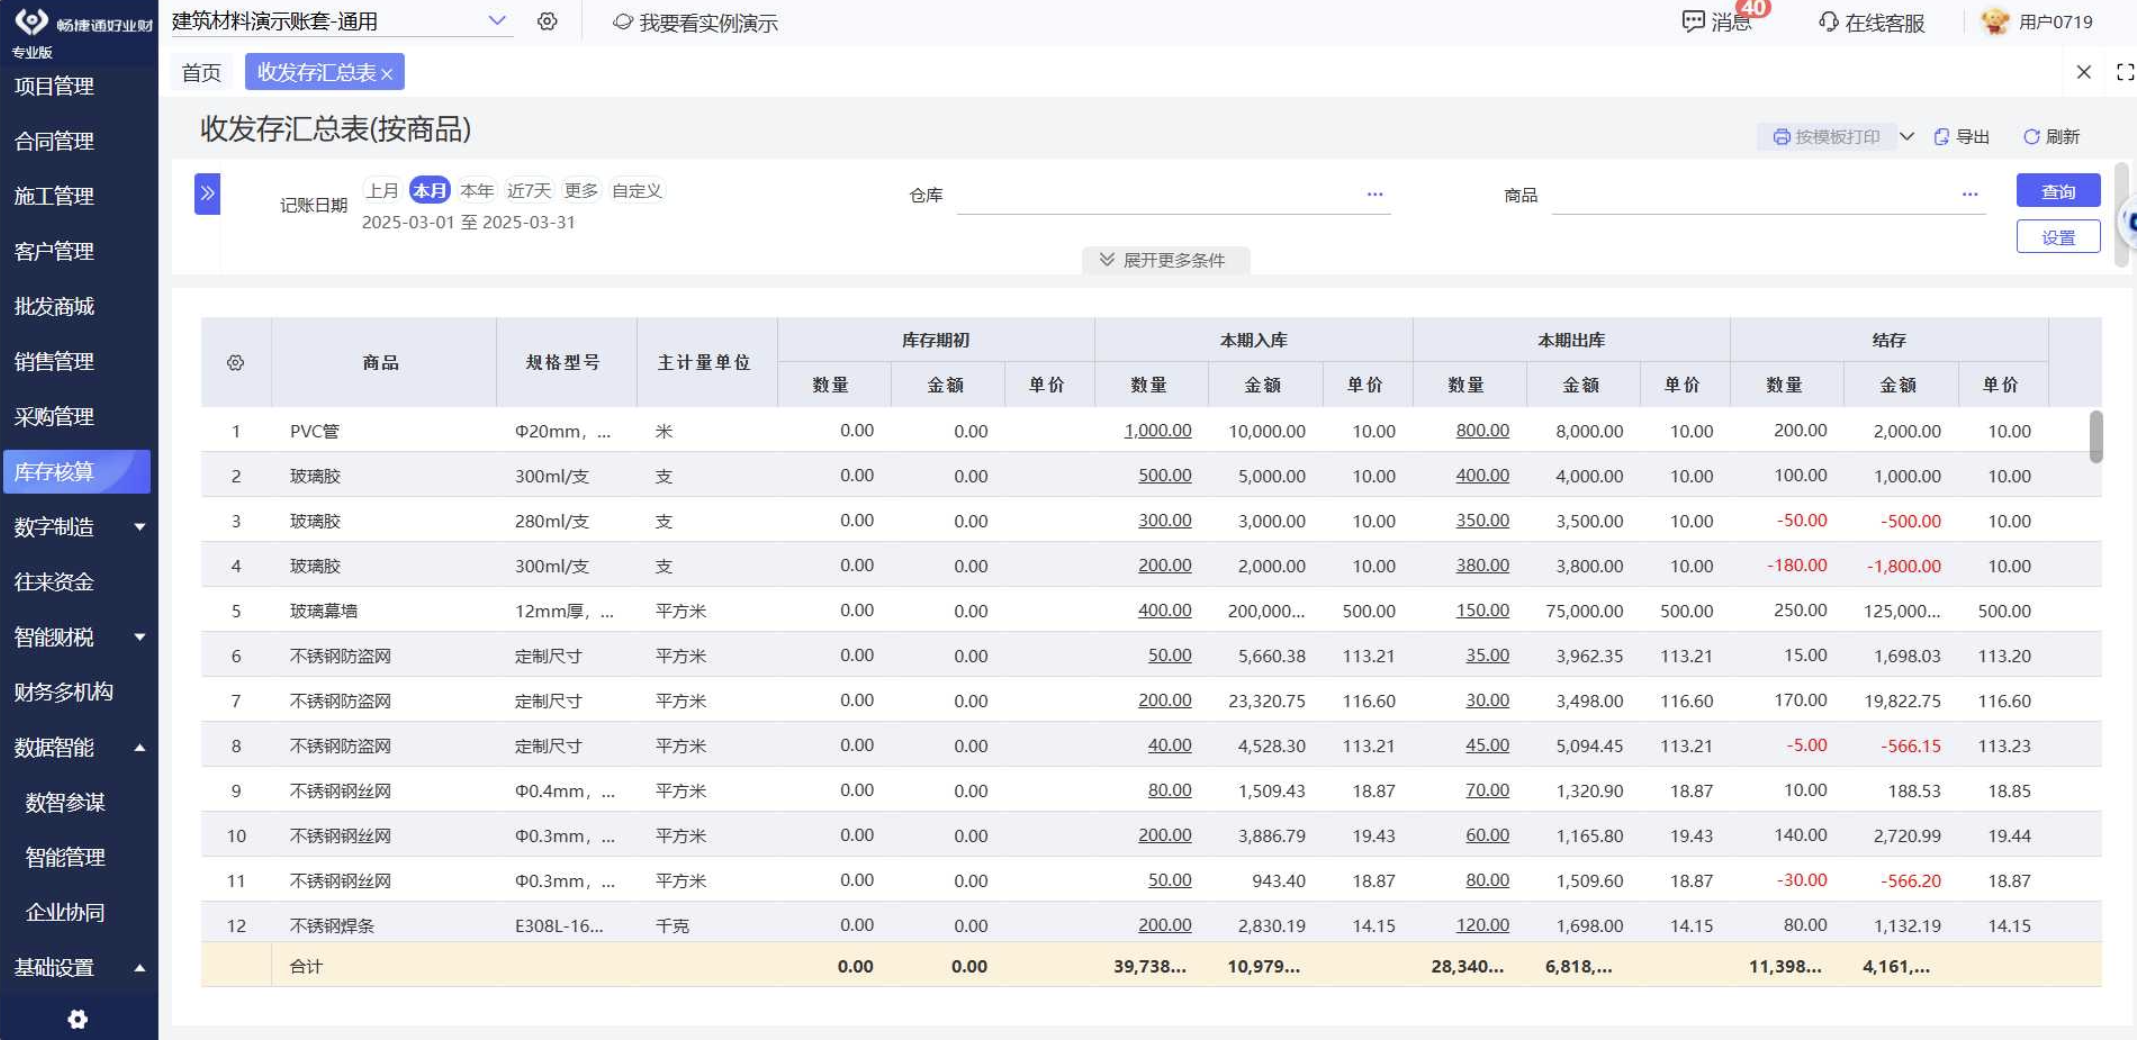2142x1048 pixels.
Task: Open 施工管理 in the sidebar
Action: (54, 197)
